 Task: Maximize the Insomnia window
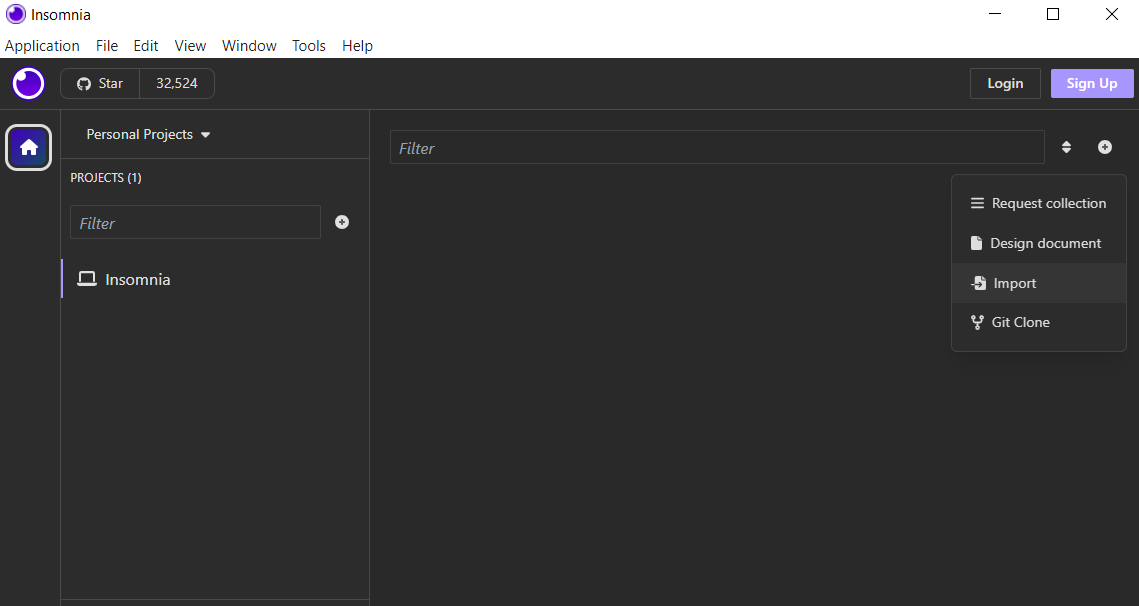point(1053,14)
